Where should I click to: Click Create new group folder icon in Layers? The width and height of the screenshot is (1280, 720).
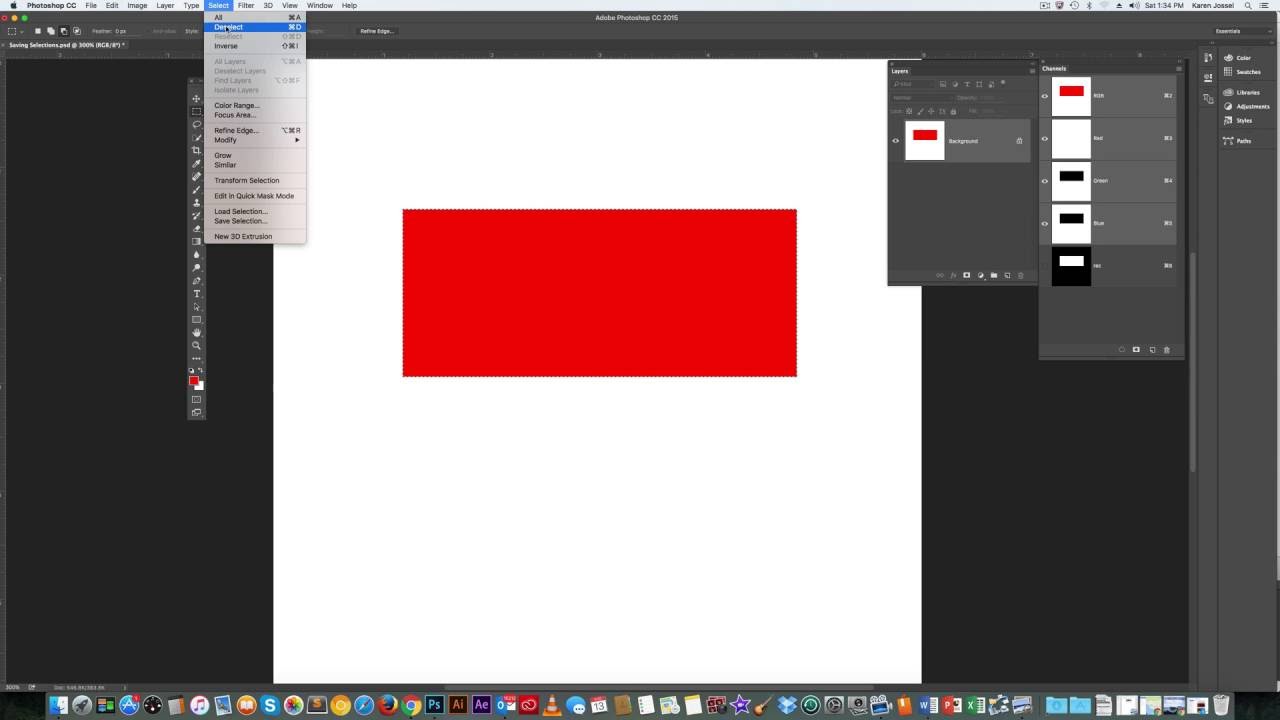click(x=994, y=275)
